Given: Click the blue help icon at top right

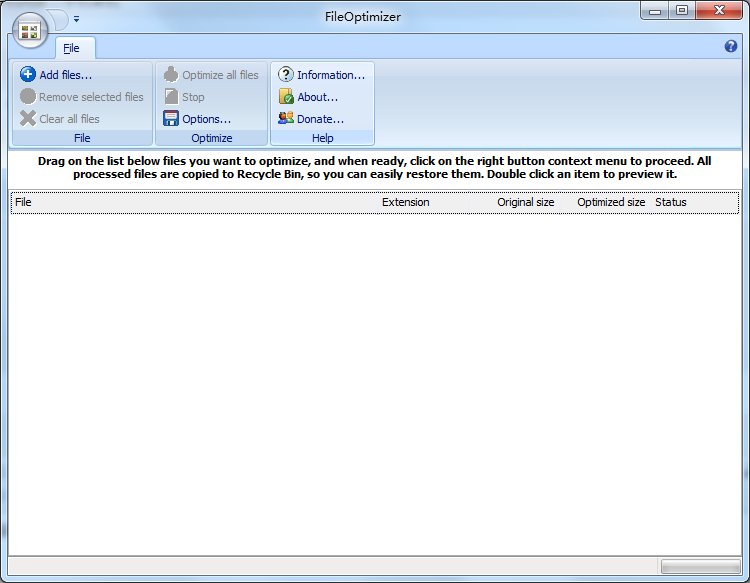Looking at the screenshot, I should pos(730,46).
